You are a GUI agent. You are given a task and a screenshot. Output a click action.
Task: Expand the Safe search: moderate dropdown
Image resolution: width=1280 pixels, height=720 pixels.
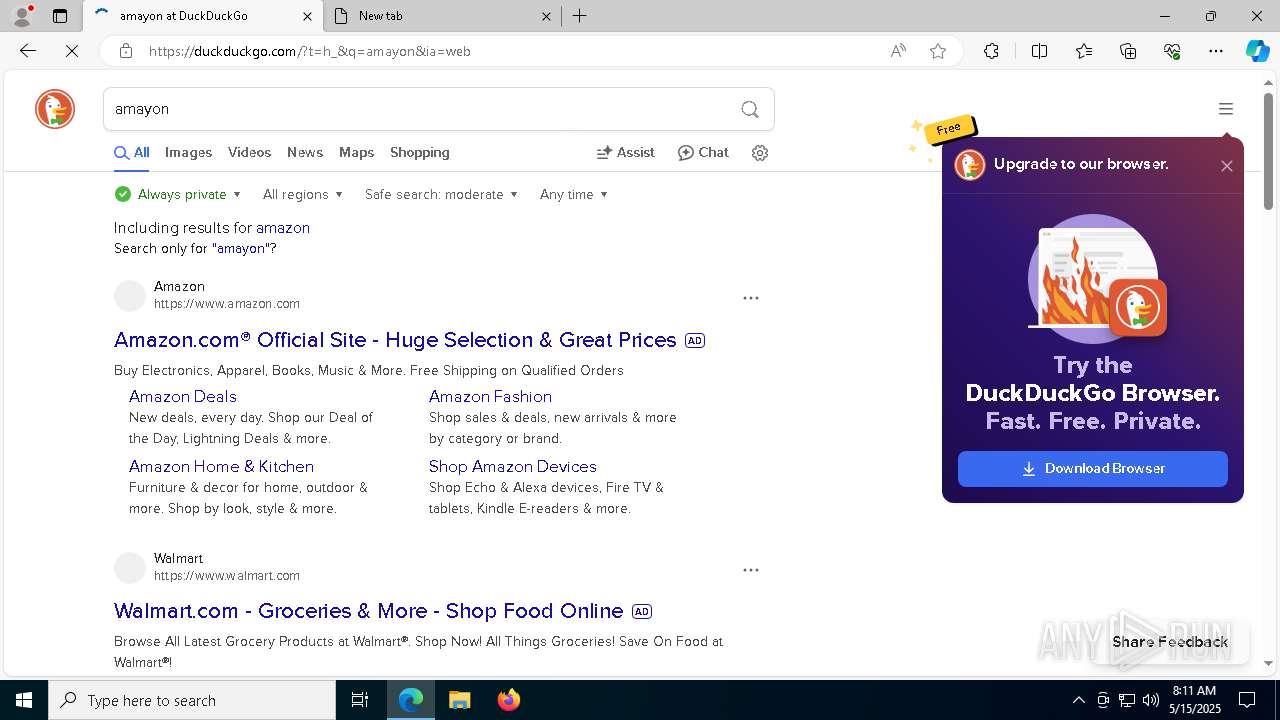(441, 195)
